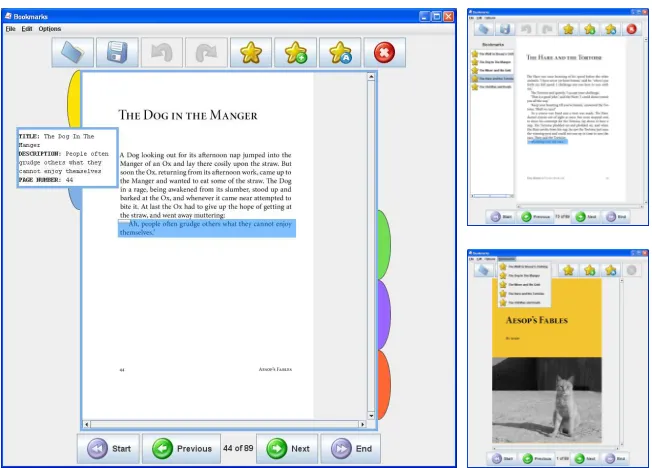
Task: Click Previous button in the Hare and Tortoise window
Action: click(x=536, y=217)
